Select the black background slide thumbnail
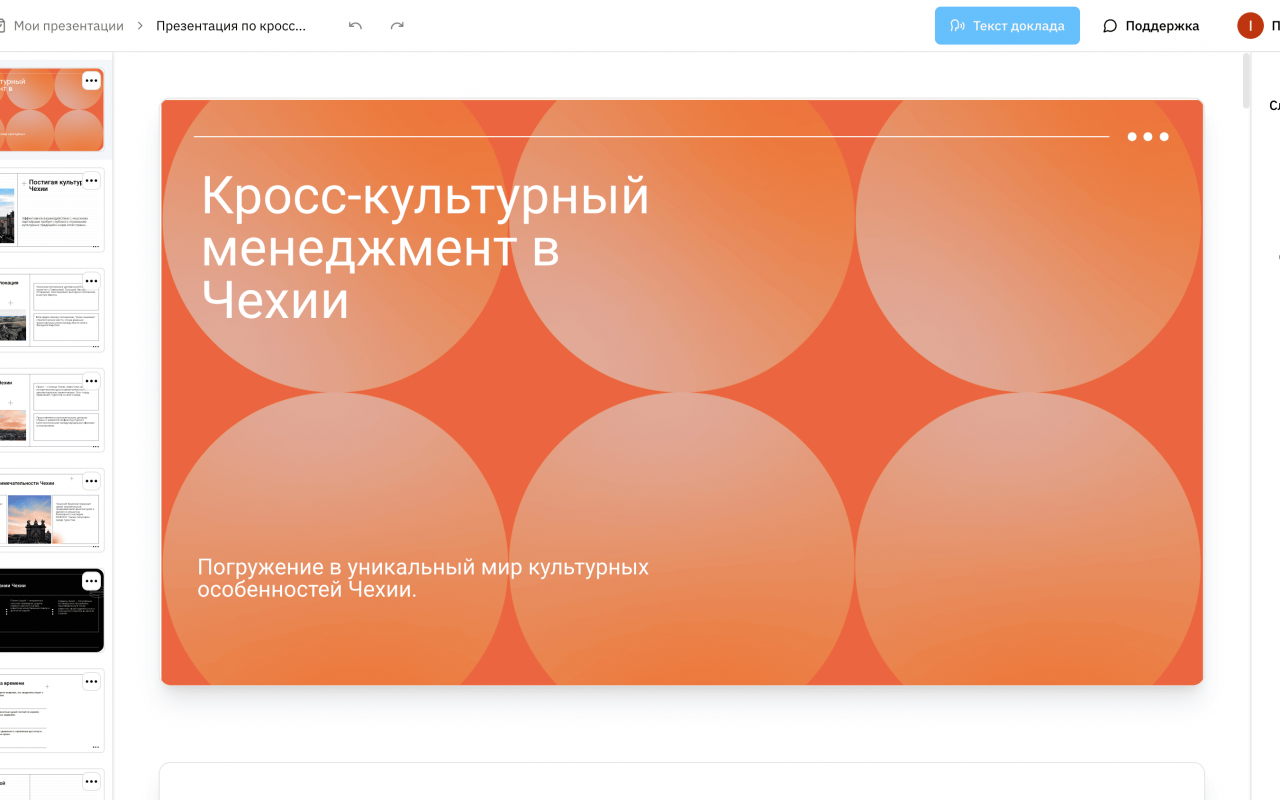The height and width of the screenshot is (800, 1280). [52, 610]
